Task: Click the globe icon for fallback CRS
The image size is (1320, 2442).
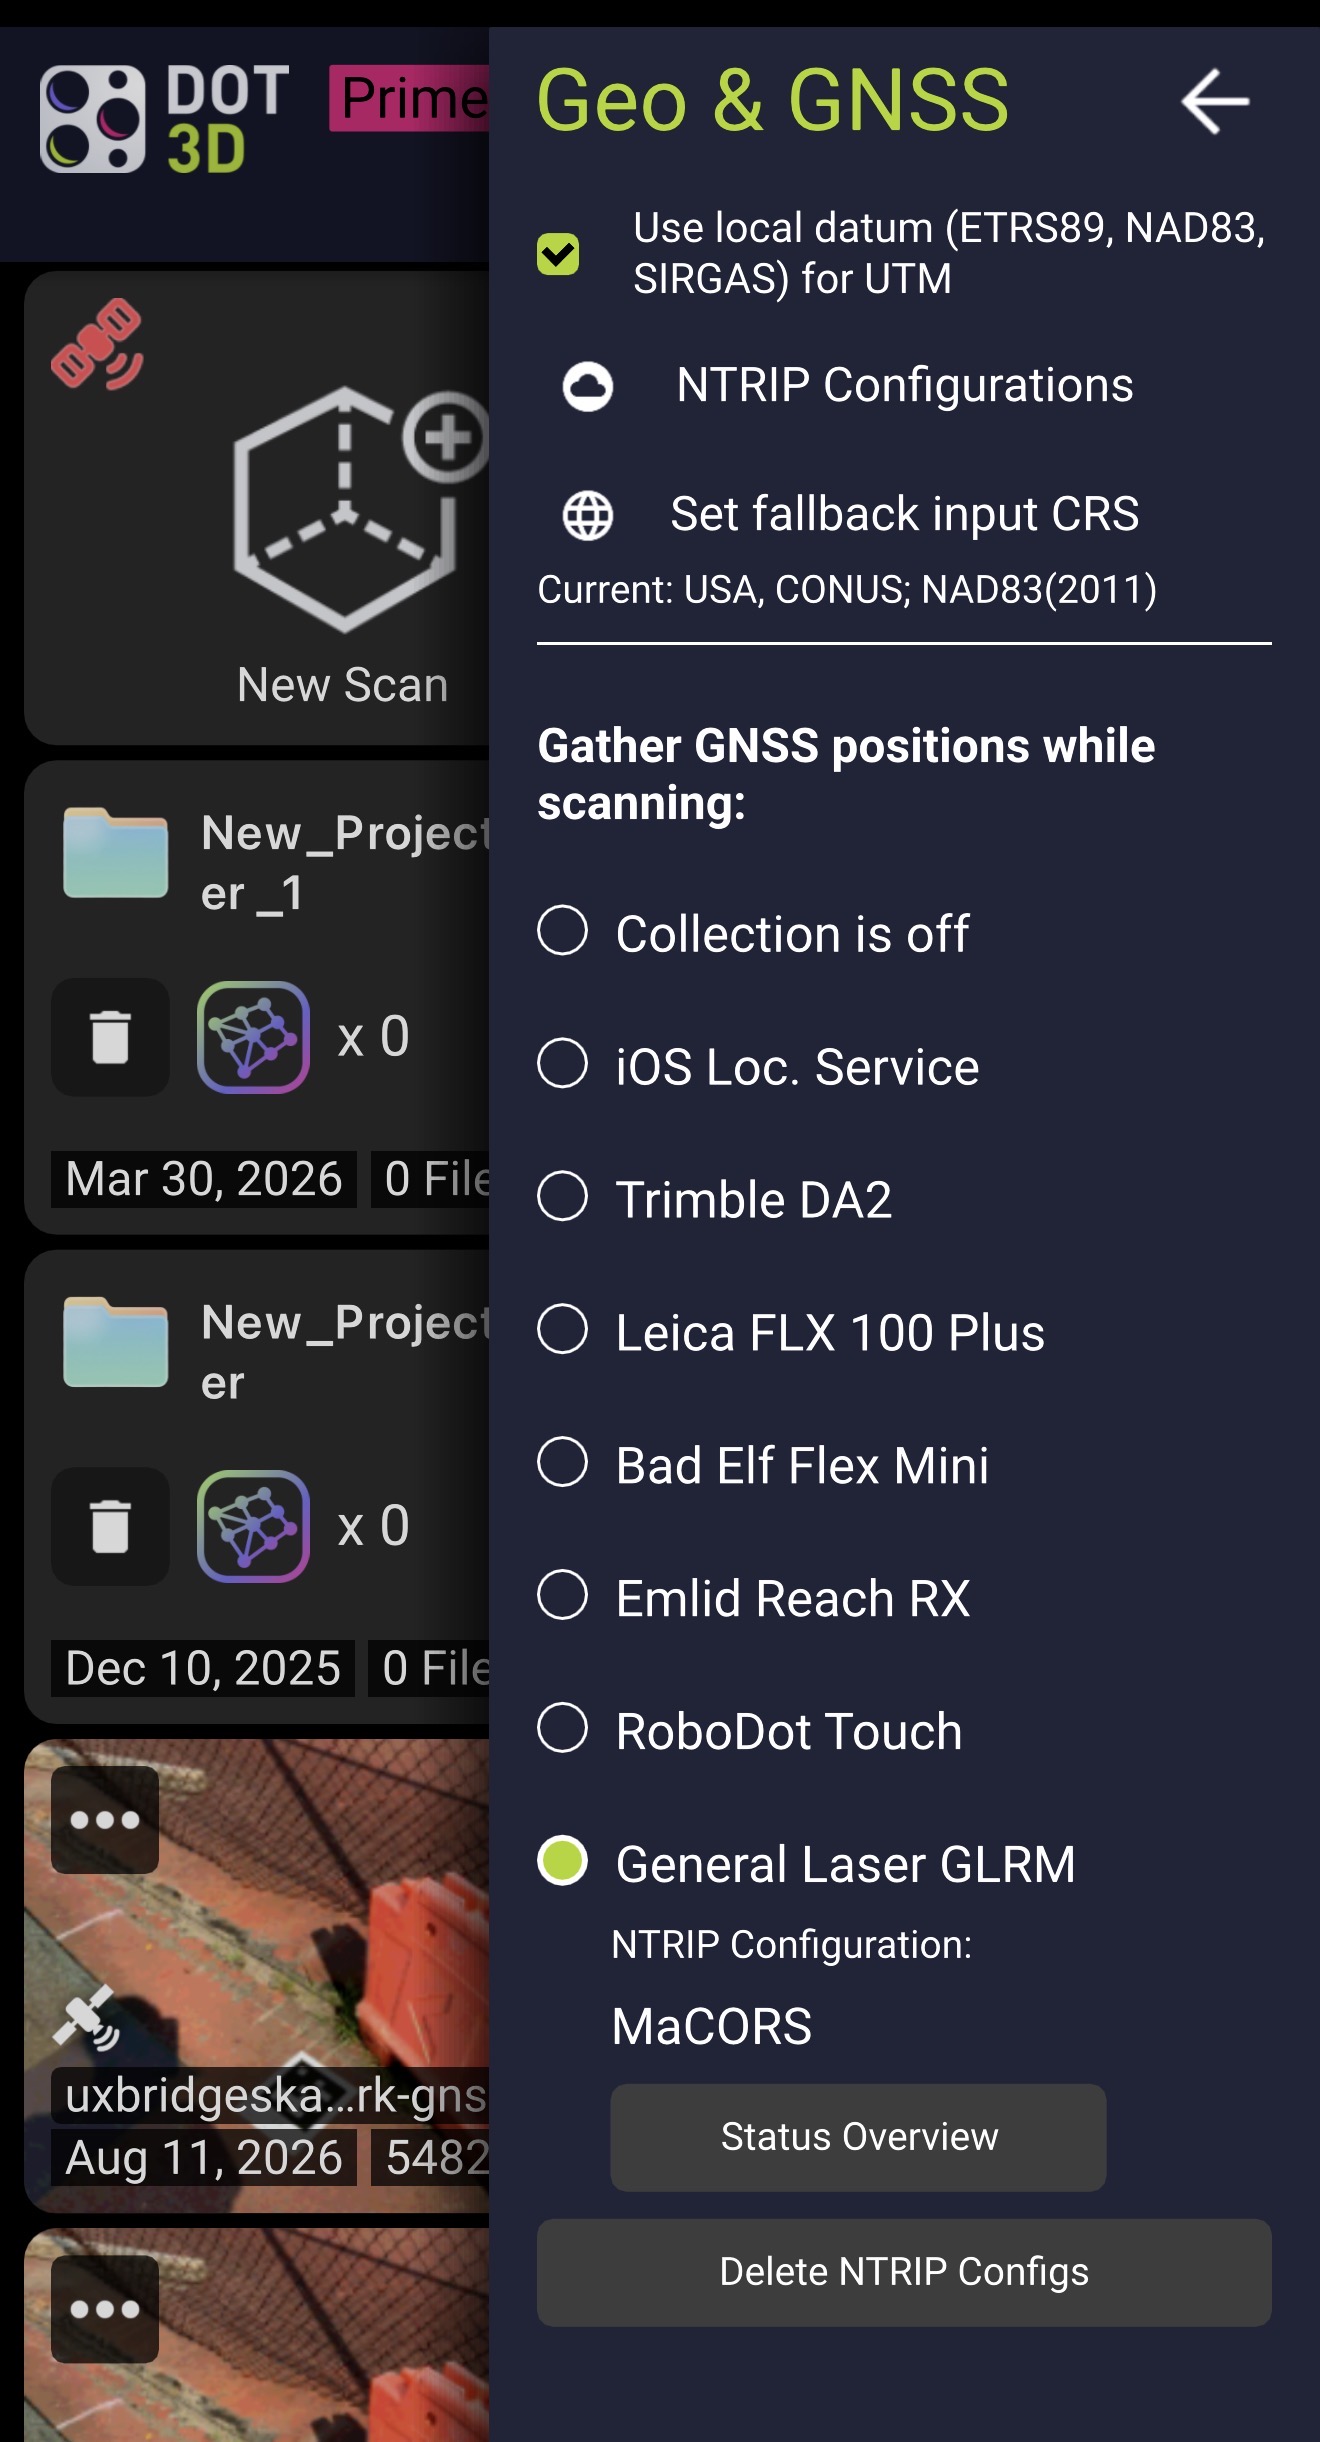Action: click(x=587, y=515)
